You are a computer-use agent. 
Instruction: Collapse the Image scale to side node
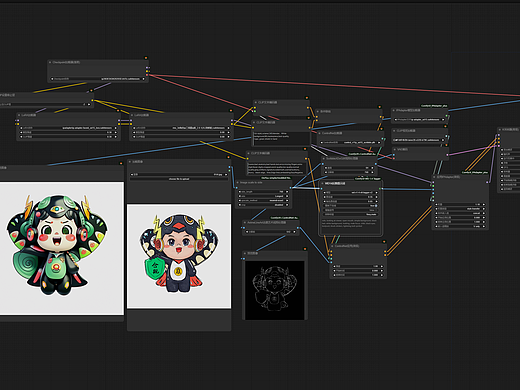237,183
